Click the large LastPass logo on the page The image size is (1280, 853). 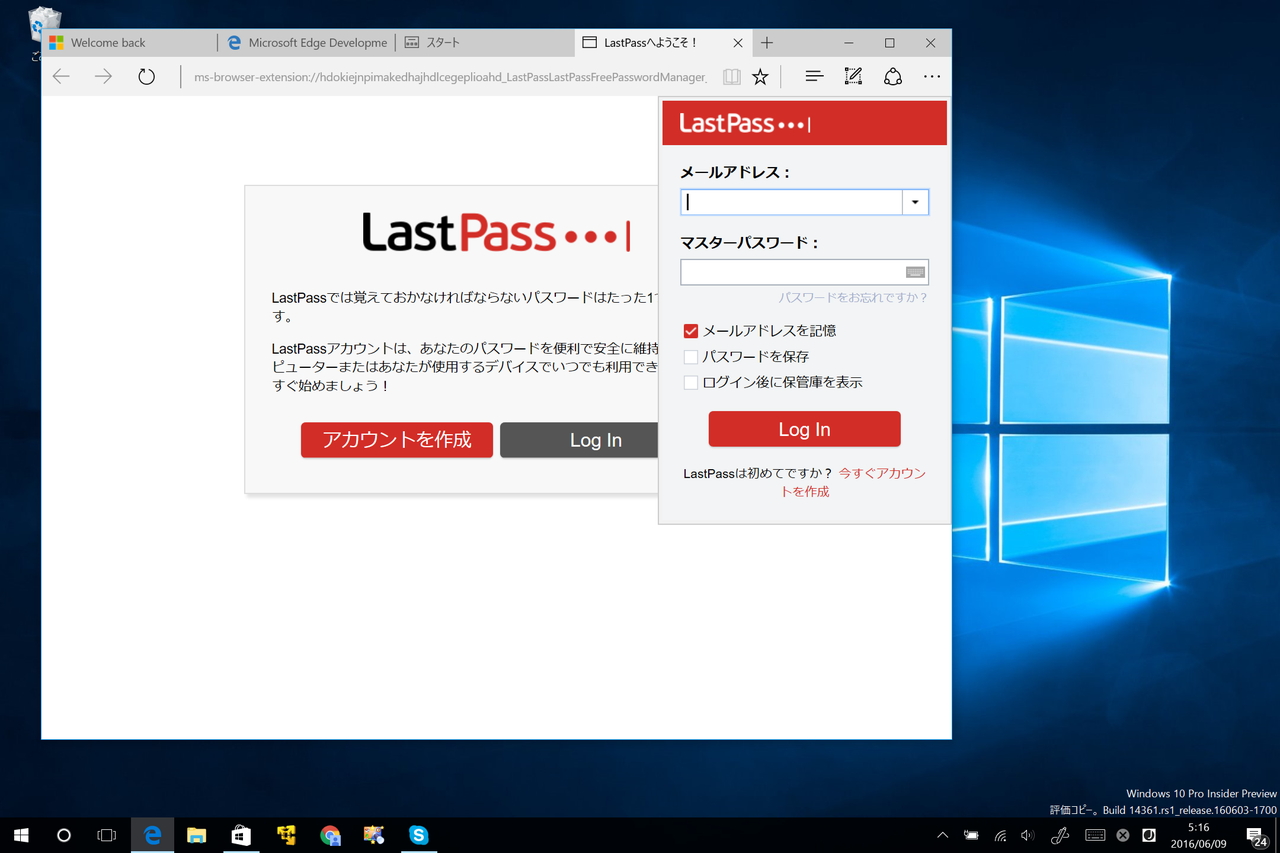496,232
